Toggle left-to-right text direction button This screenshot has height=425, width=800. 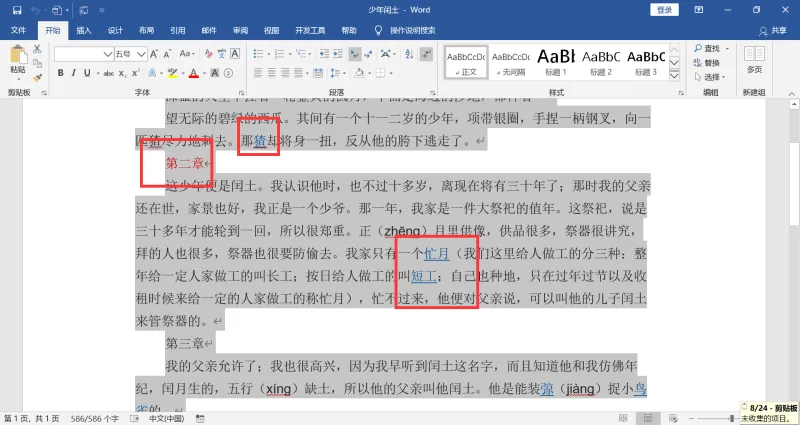354,54
